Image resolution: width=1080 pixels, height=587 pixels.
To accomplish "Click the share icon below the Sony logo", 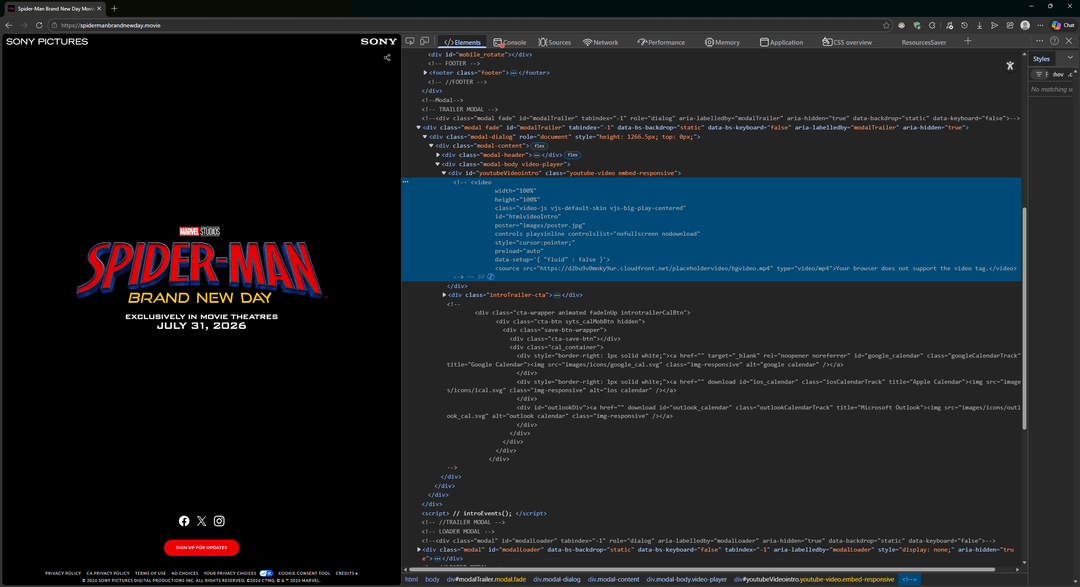I will click(387, 58).
